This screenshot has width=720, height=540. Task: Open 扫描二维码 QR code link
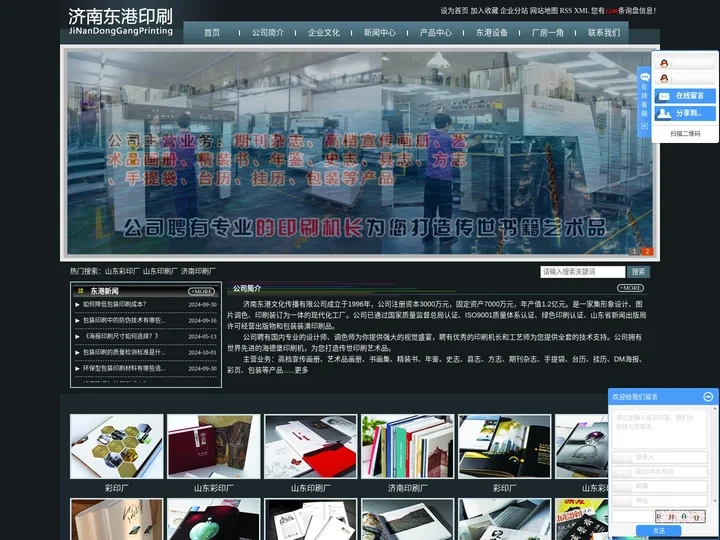[x=685, y=134]
